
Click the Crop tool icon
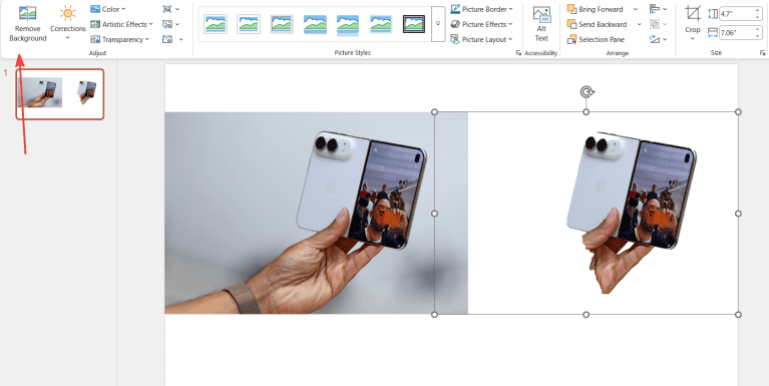click(x=693, y=13)
